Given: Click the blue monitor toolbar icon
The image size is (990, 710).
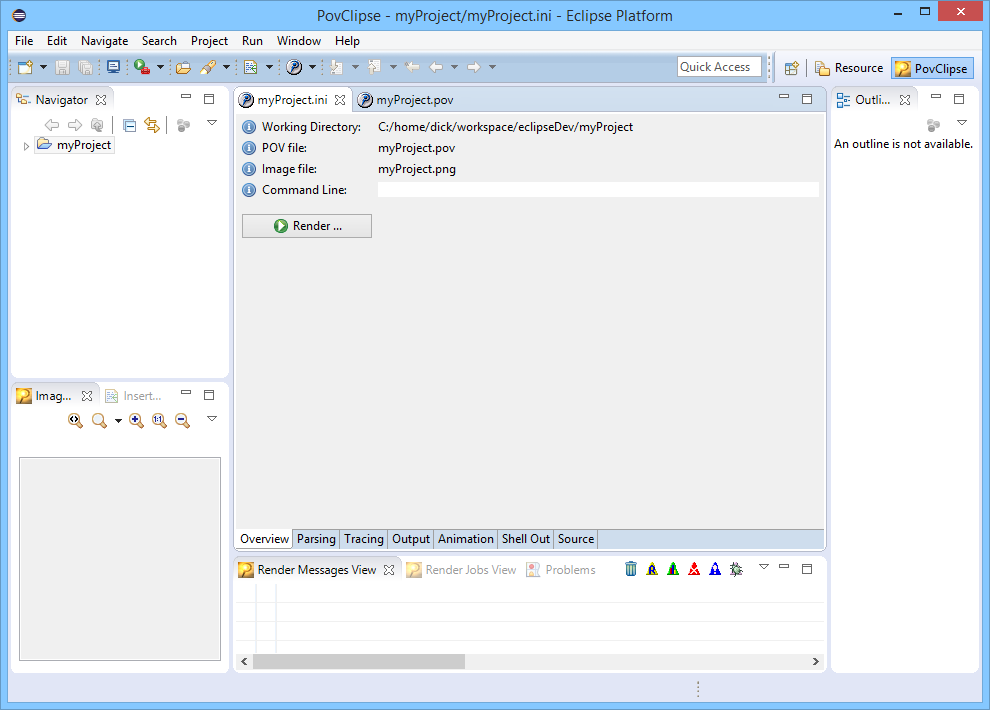Looking at the screenshot, I should [114, 67].
